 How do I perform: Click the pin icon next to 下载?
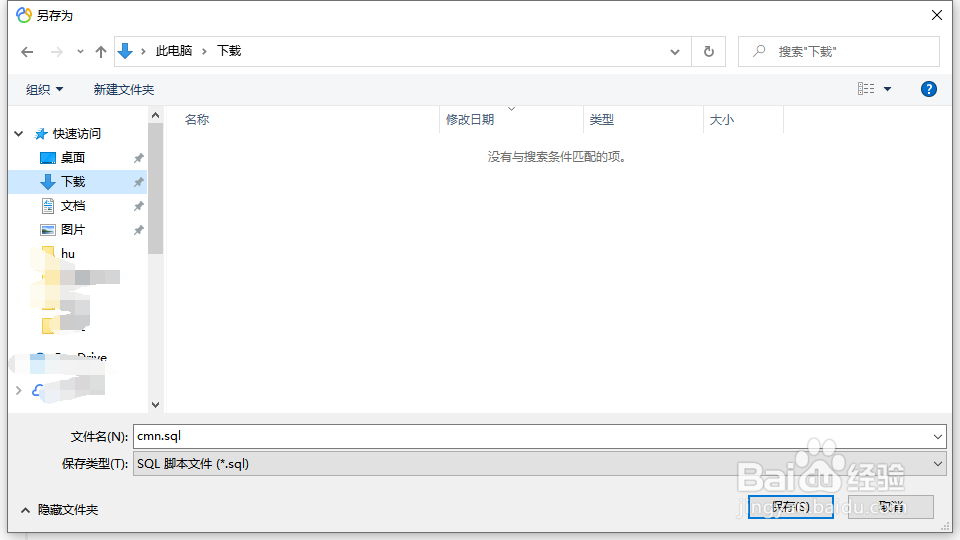[138, 182]
